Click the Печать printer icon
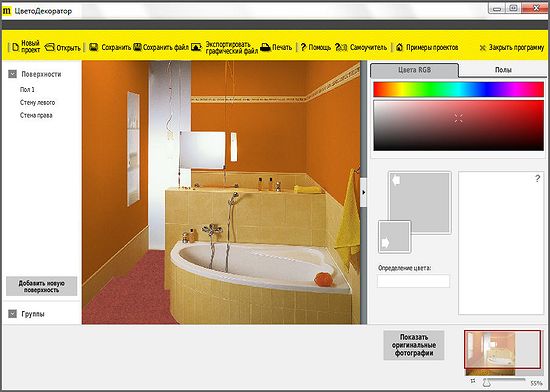This screenshot has width=550, height=392. pyautogui.click(x=265, y=47)
